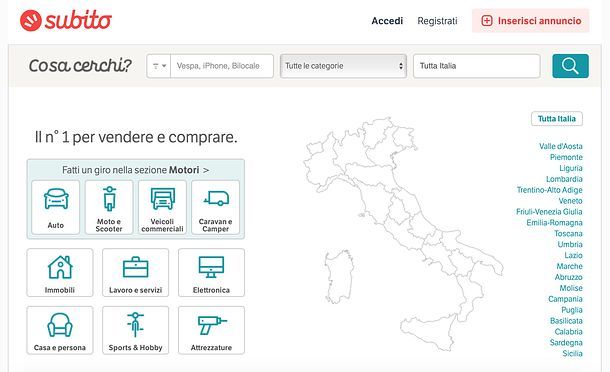The width and height of the screenshot is (610, 372).
Task: Click the Inserisci annuncio button
Action: (x=531, y=21)
